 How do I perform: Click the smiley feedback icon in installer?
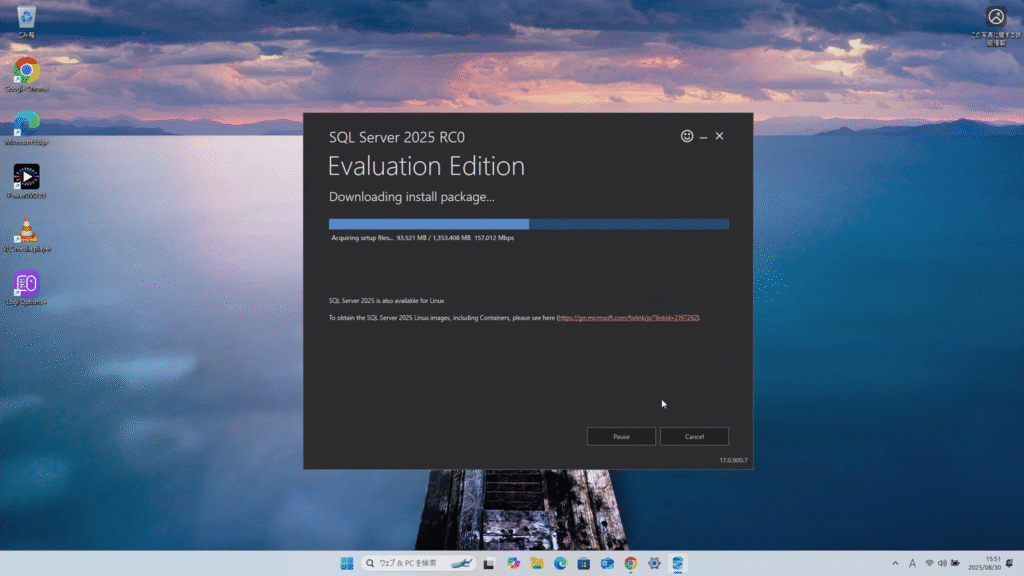[687, 136]
